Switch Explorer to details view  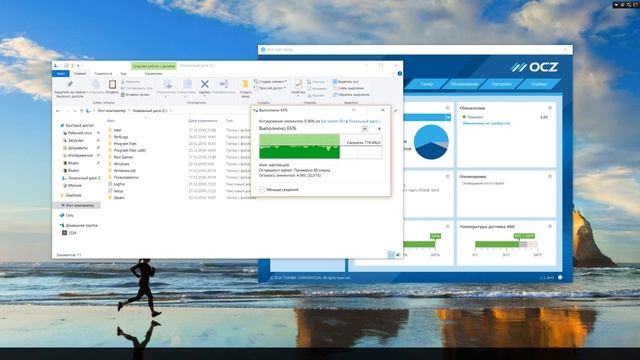[391, 255]
